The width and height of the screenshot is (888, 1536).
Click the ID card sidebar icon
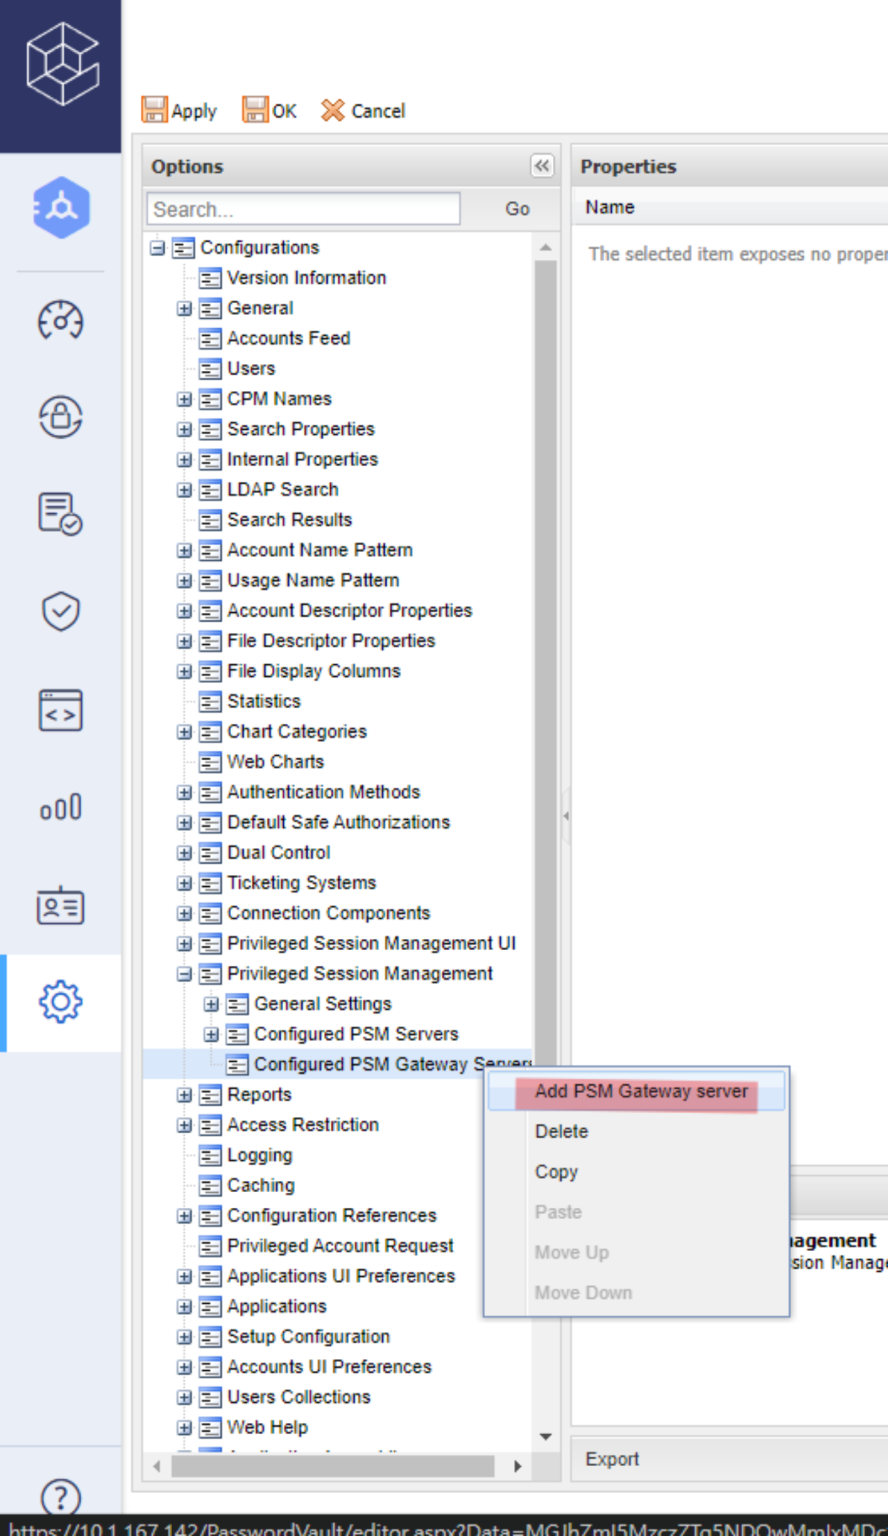61,905
